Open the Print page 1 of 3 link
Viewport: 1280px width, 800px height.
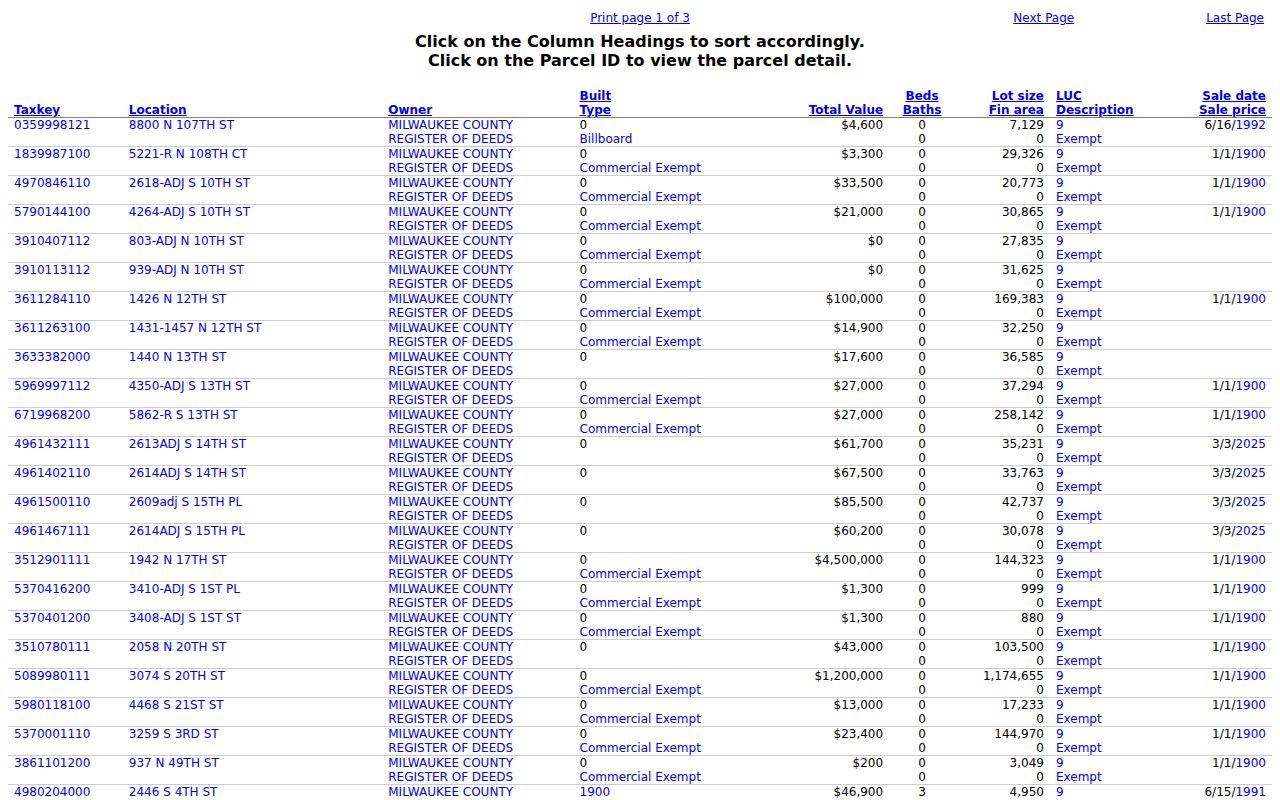tap(640, 18)
